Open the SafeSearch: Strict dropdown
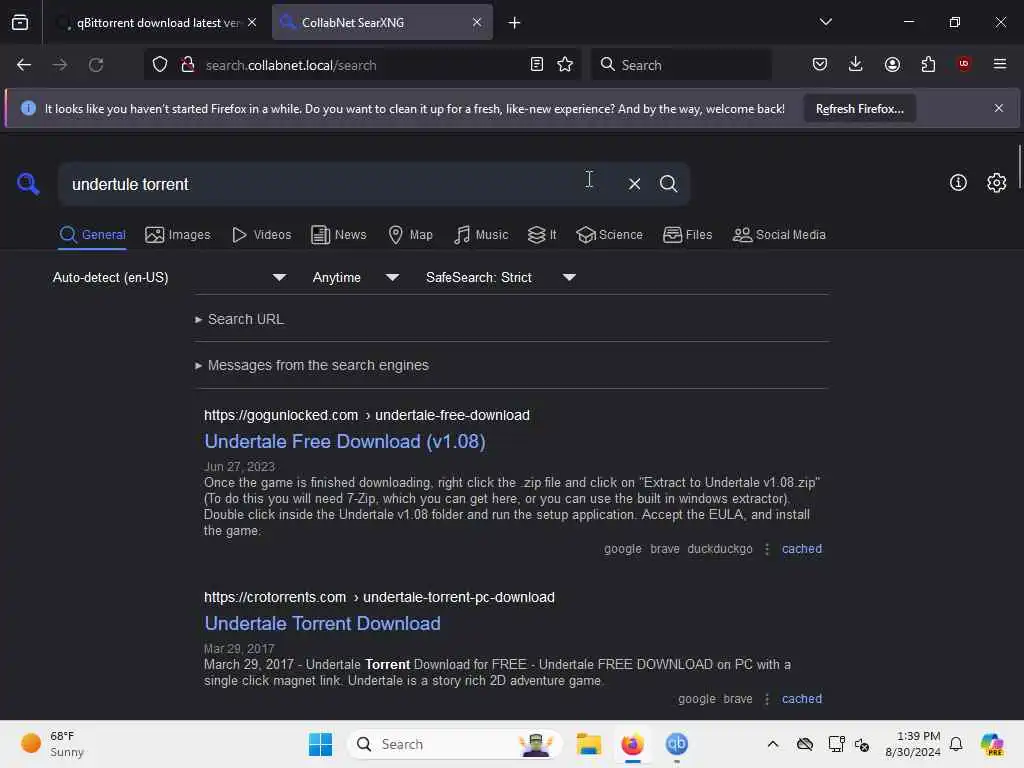Viewport: 1024px width, 768px height. point(501,278)
